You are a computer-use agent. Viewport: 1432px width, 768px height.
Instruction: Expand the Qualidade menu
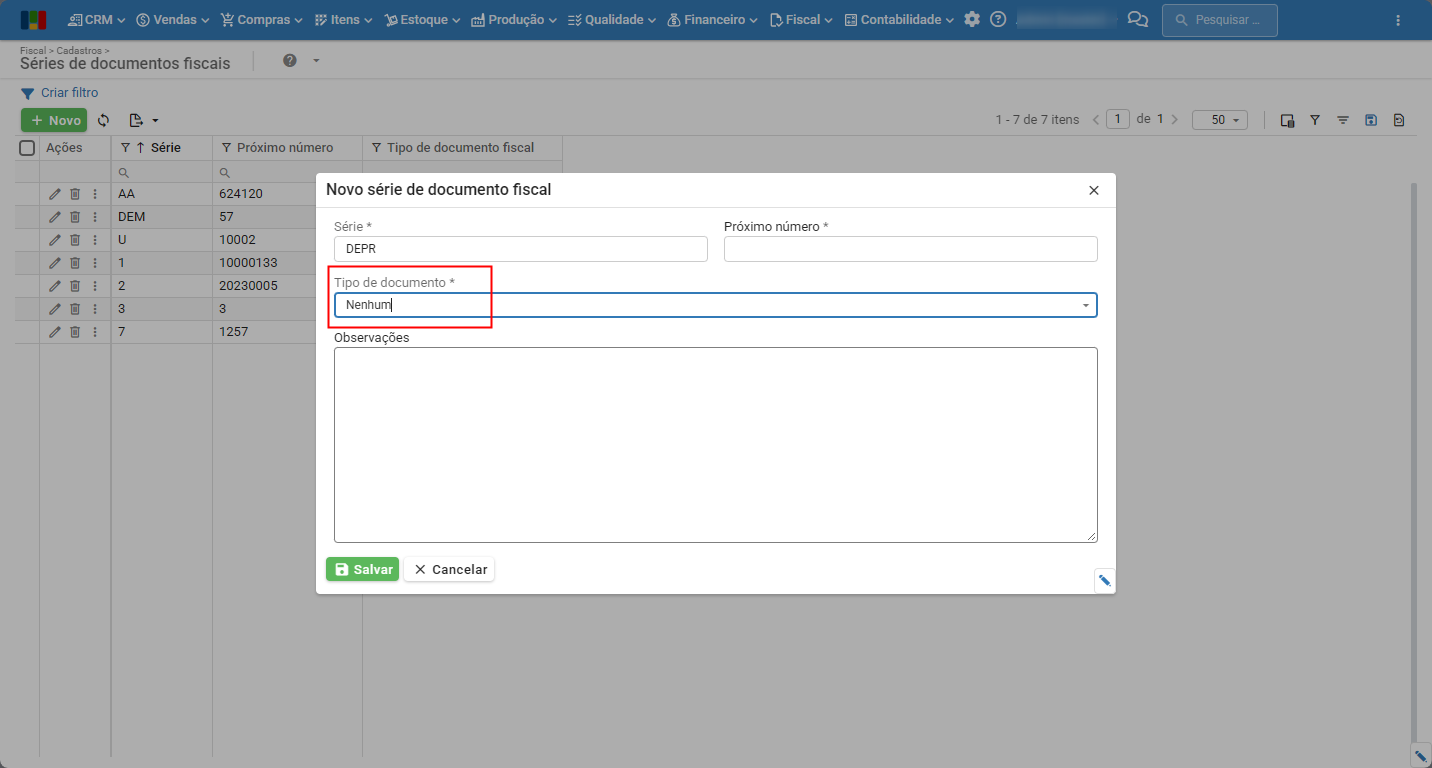[x=612, y=19]
